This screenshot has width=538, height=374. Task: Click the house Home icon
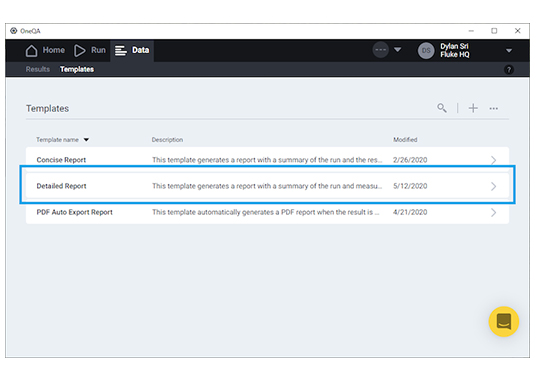(32, 50)
